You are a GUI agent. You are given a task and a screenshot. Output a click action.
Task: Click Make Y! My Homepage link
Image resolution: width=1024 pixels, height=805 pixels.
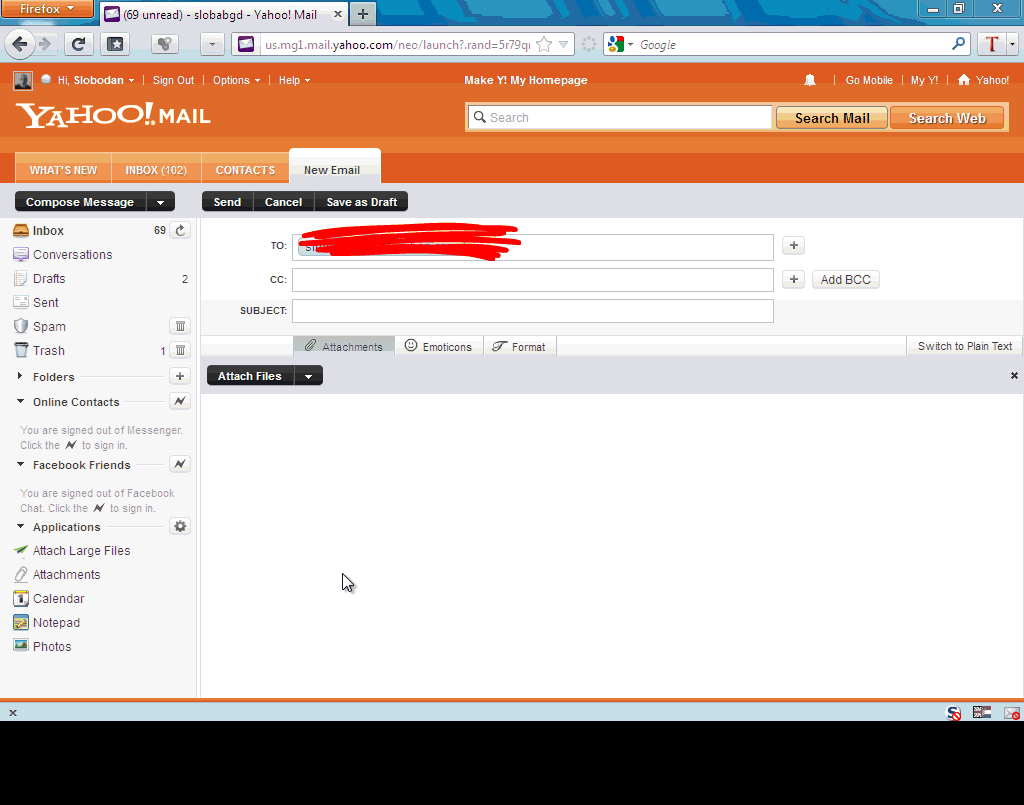tap(526, 80)
